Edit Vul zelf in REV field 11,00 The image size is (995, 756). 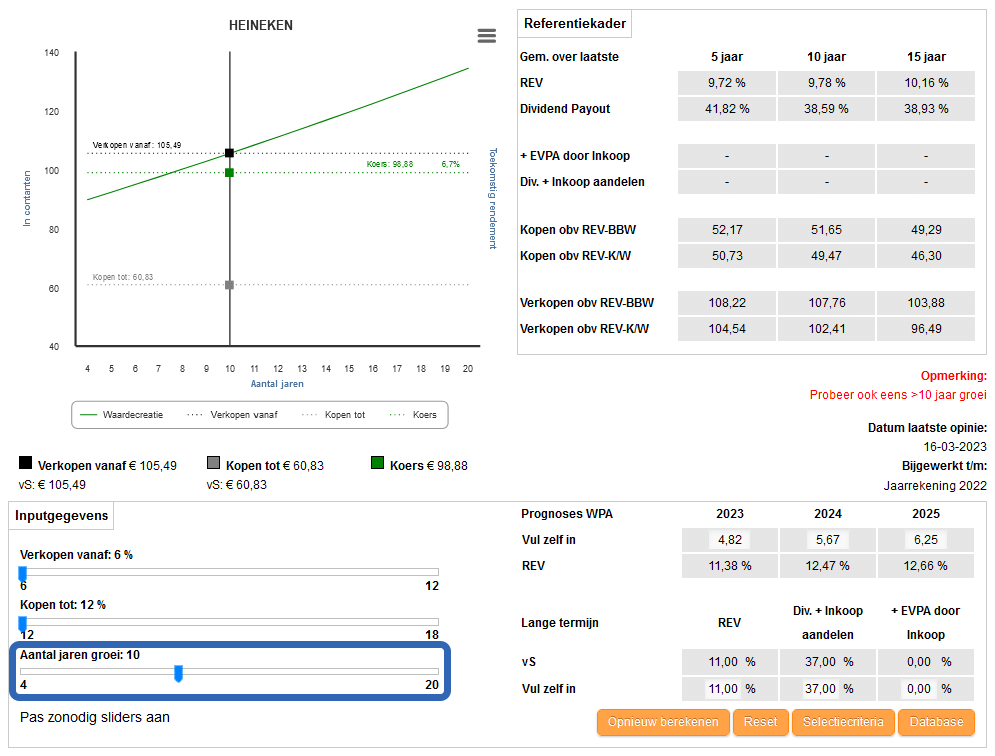pyautogui.click(x=723, y=689)
